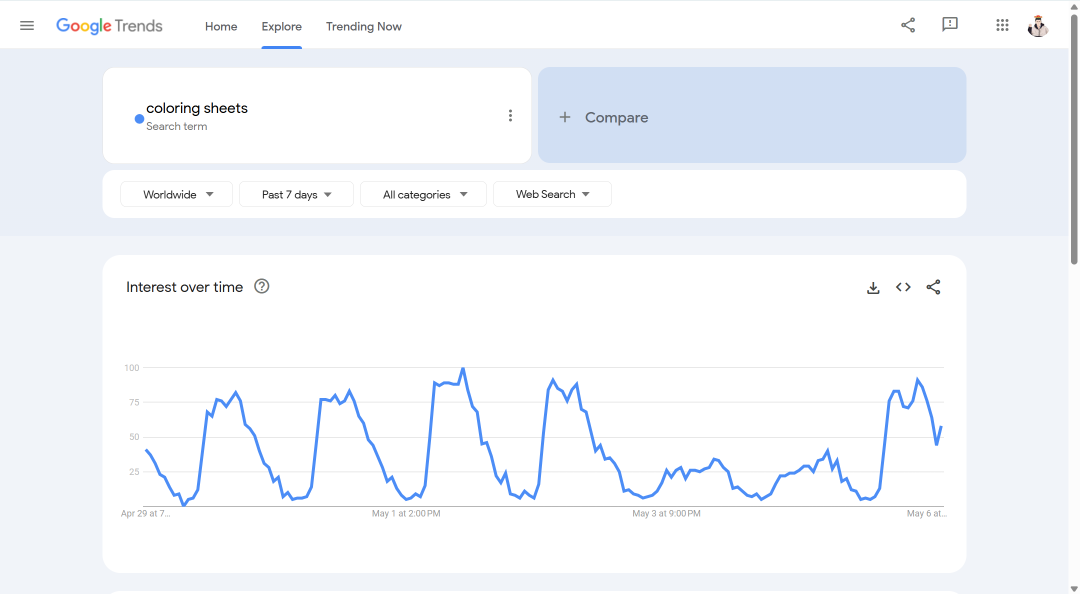Add a comparison term via Compare
Screen dimensions: 1080x594
click(x=752, y=116)
